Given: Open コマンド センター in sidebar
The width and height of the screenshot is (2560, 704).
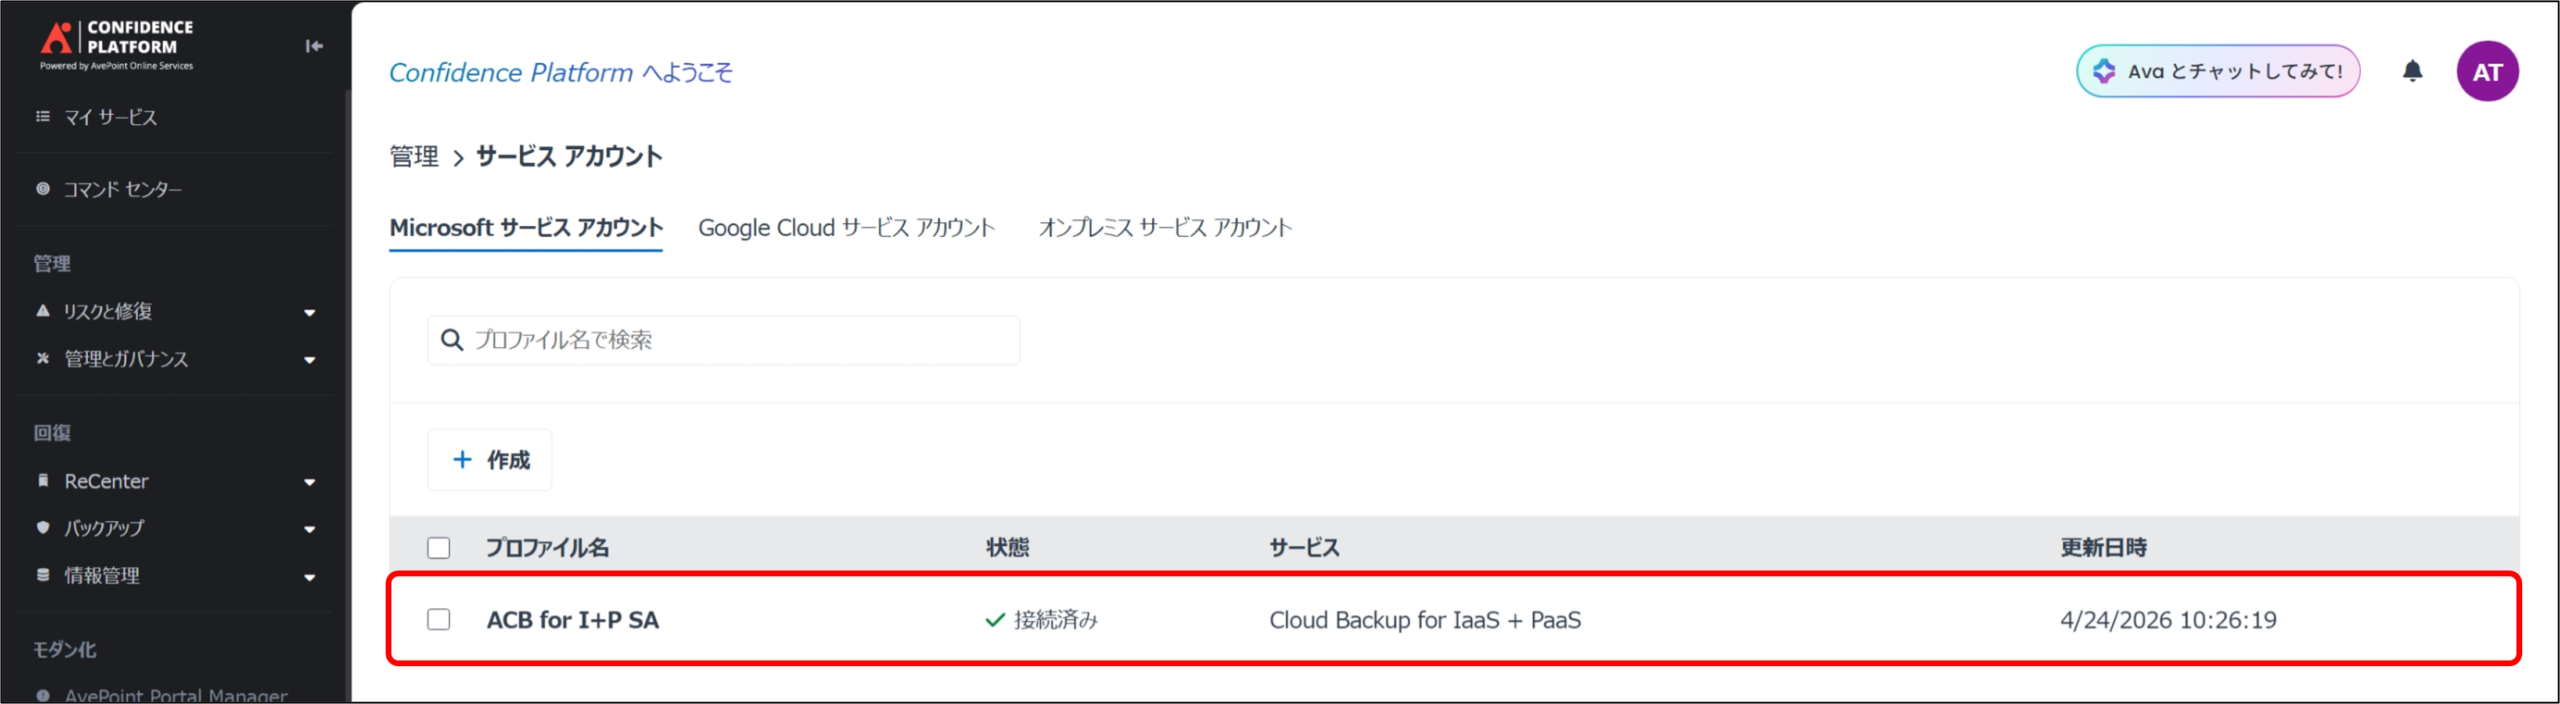Looking at the screenshot, I should 122,189.
